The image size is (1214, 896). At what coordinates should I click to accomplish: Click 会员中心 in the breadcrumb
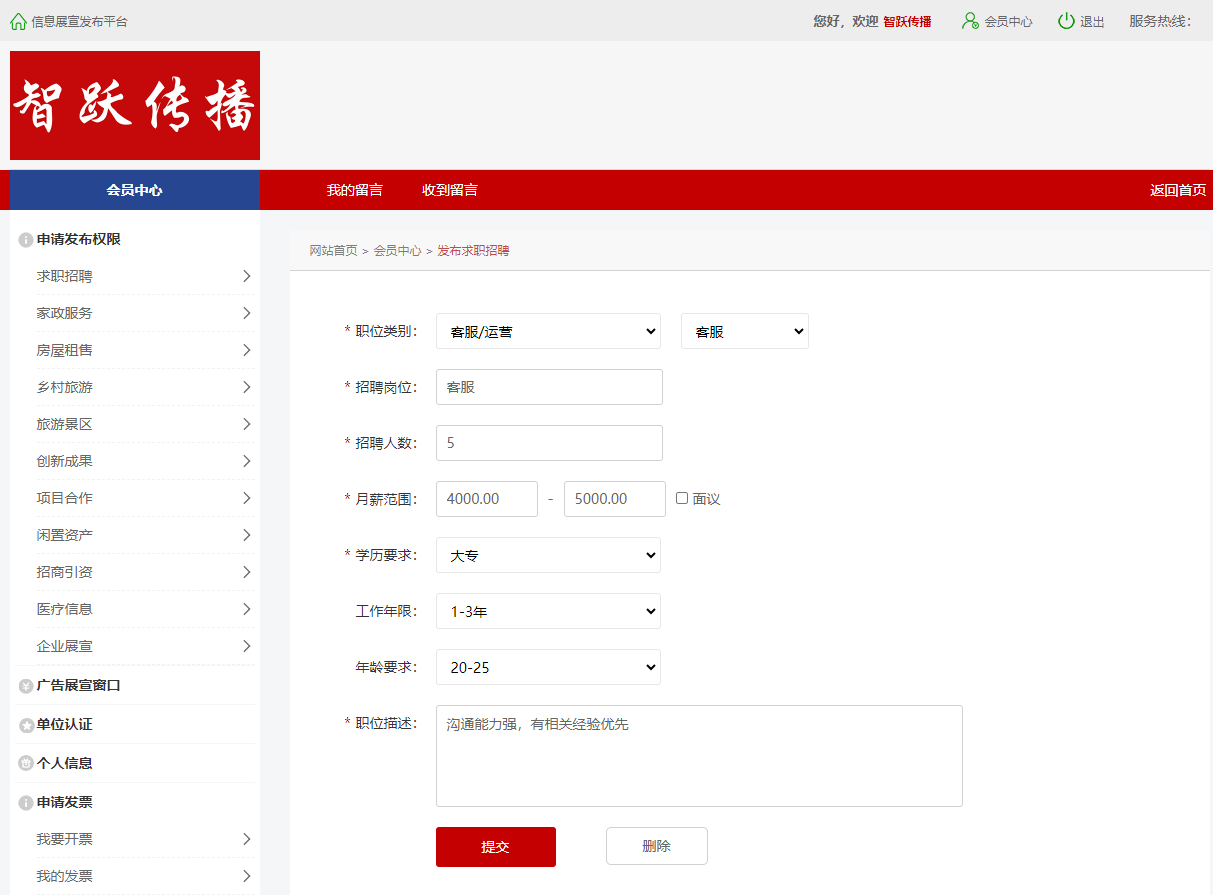pos(398,251)
